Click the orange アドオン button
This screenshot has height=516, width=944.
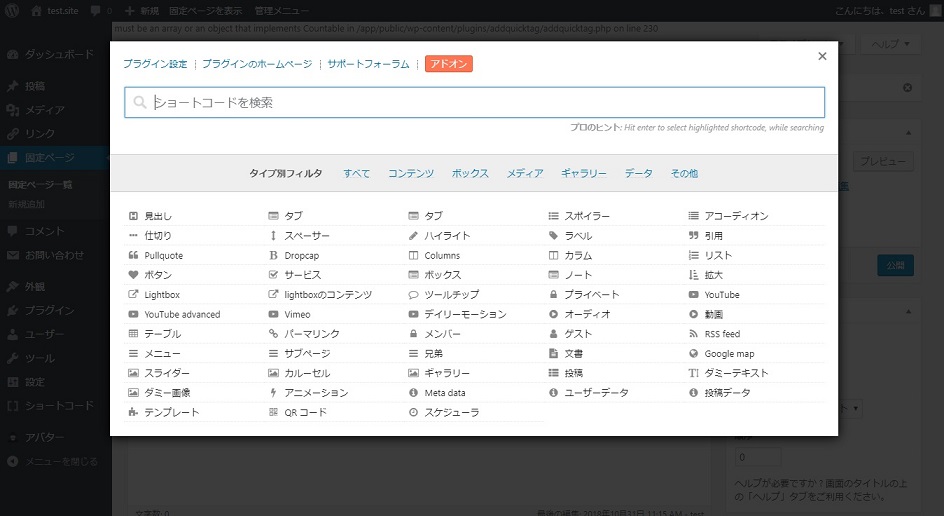pos(449,64)
